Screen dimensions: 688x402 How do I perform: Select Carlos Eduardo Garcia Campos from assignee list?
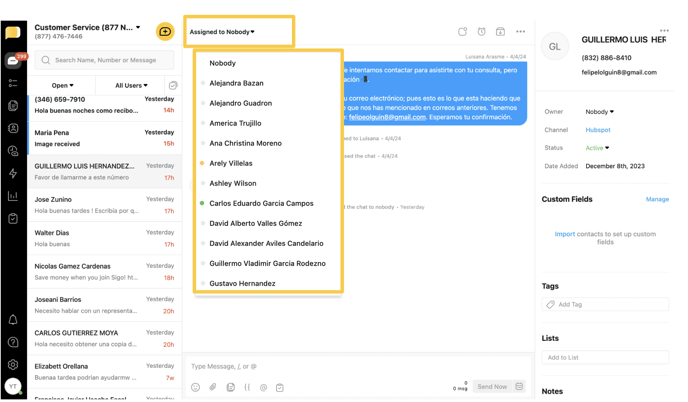tap(261, 203)
